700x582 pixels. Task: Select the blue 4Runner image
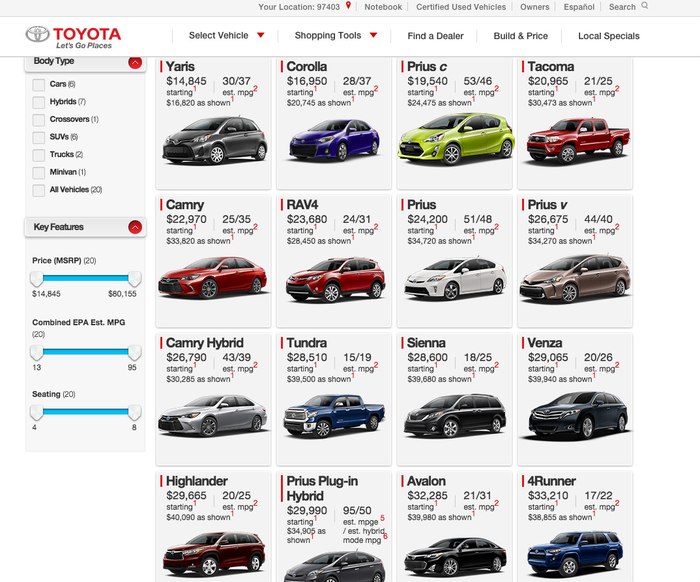[x=575, y=553]
